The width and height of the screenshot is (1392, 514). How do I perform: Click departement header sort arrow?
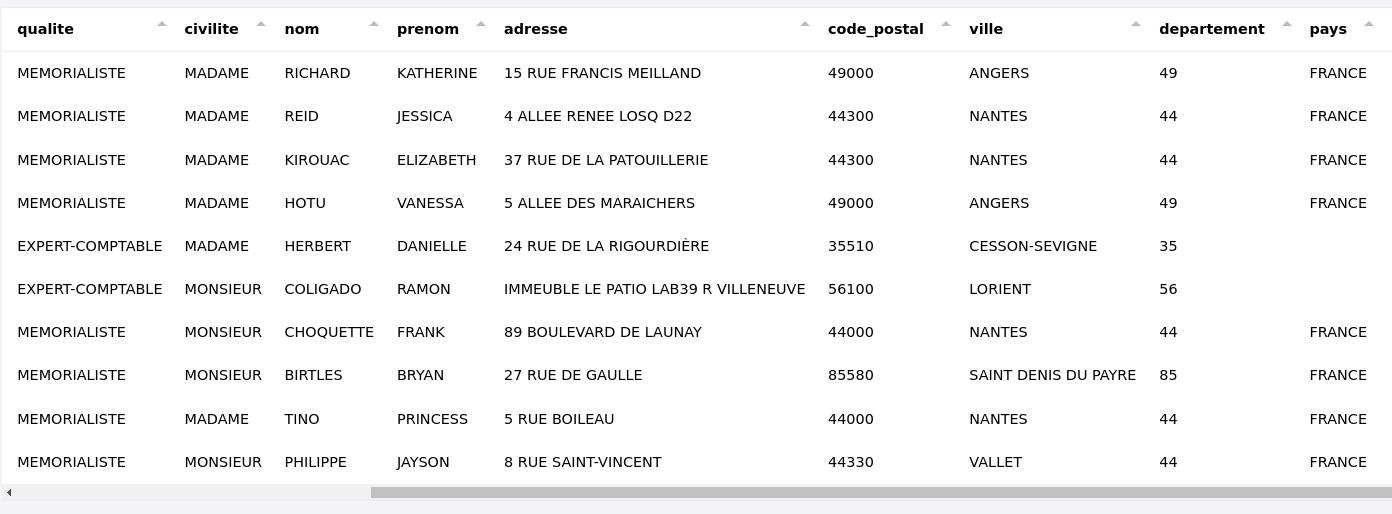click(1287, 24)
